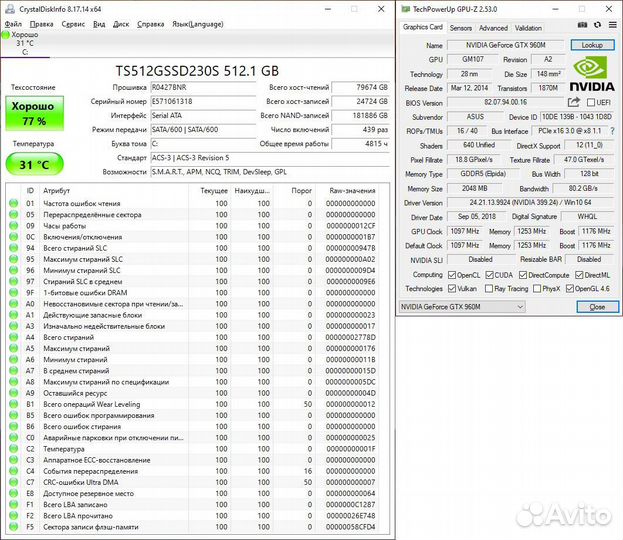Click status dot for attribute 94 row
Screen dimensions: 623x540
point(14,248)
